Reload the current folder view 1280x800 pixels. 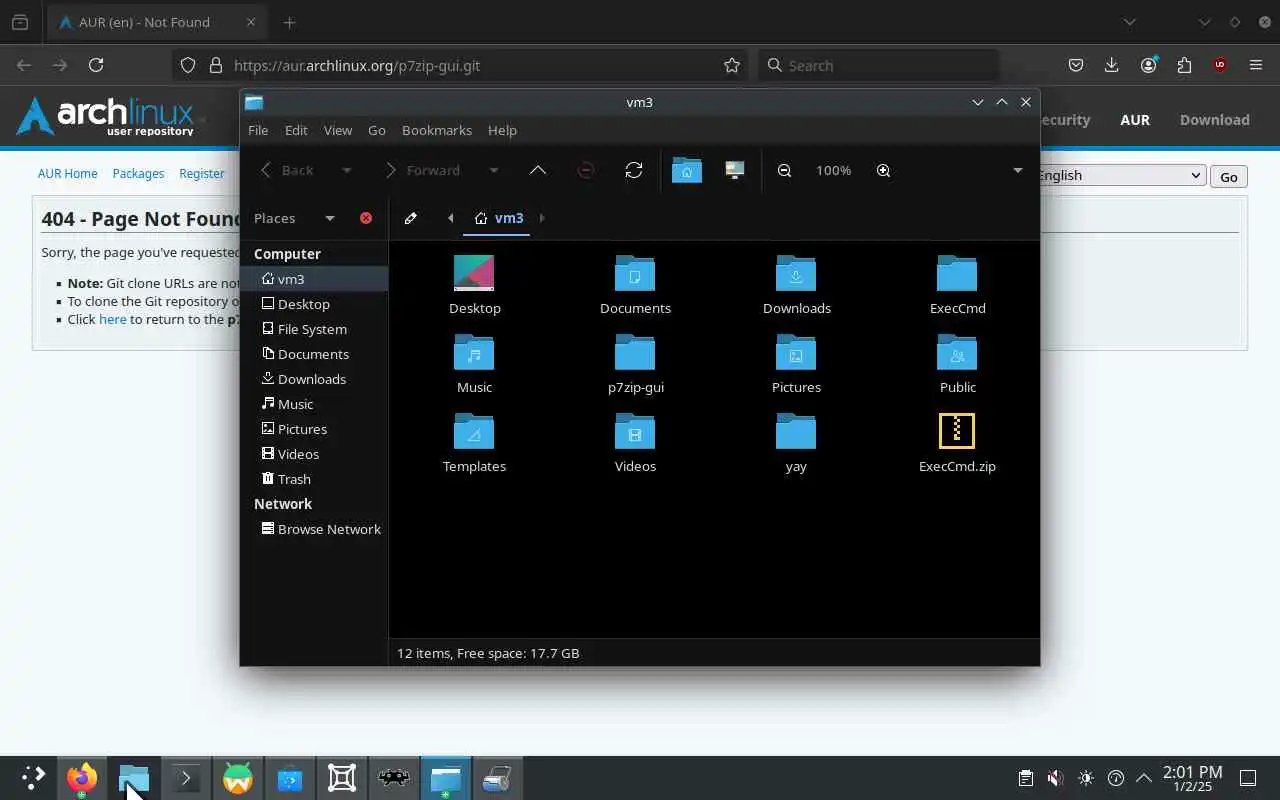[x=634, y=170]
